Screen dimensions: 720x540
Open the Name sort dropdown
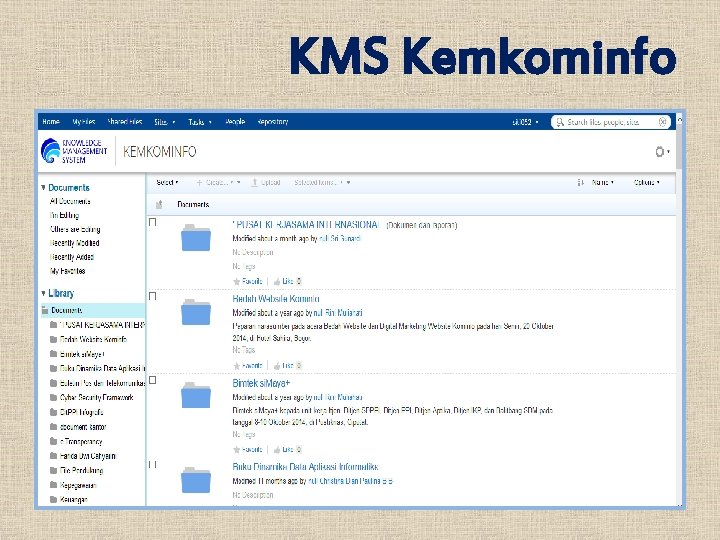point(603,182)
